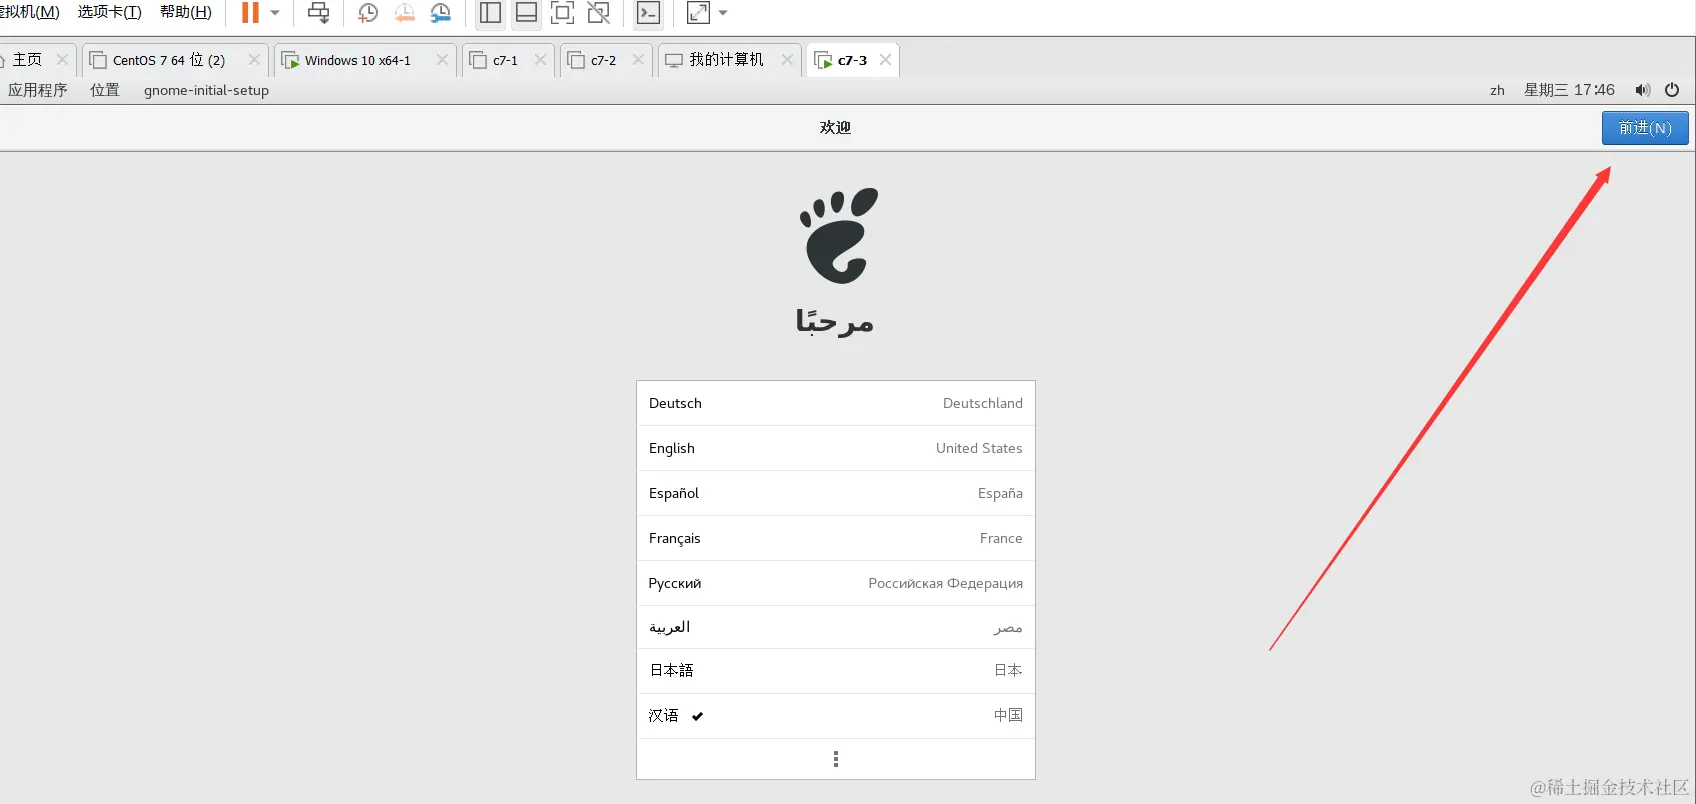Click the gnome-initial-setup app menu
The height and width of the screenshot is (804, 1696).
click(206, 90)
